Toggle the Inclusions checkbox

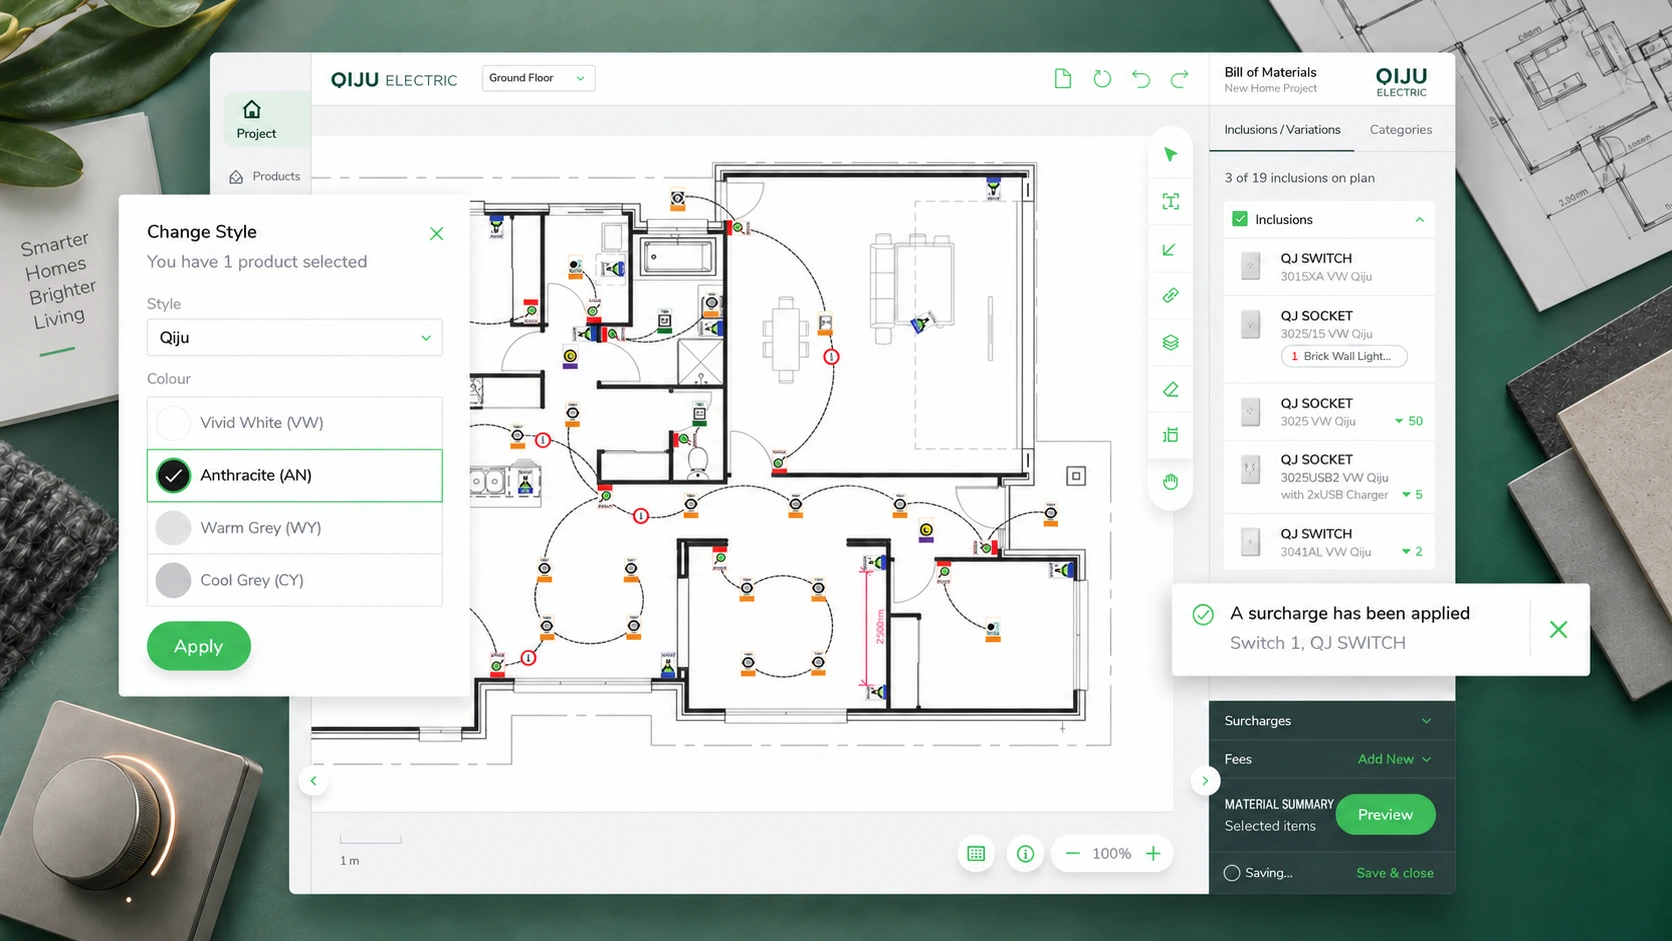(1240, 219)
